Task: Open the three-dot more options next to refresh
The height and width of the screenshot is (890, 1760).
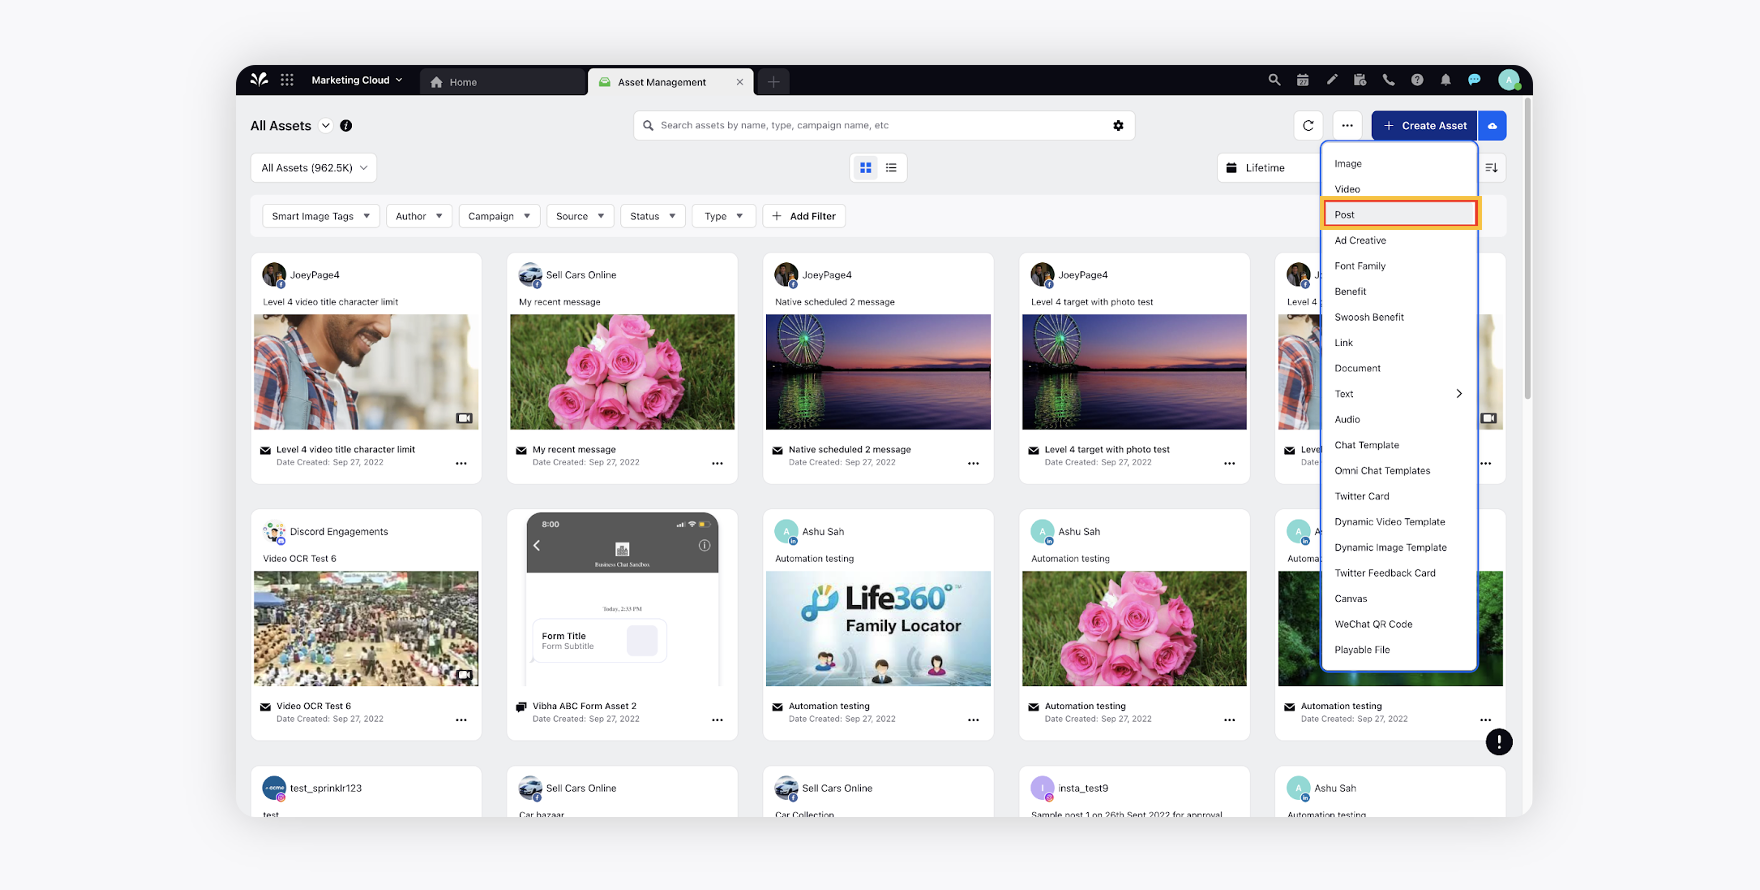Action: tap(1347, 126)
